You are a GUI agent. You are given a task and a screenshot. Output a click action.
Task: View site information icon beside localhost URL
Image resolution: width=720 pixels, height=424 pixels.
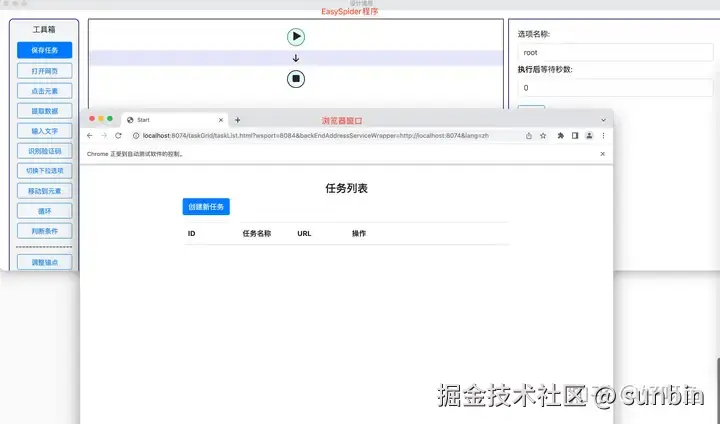coord(136,136)
